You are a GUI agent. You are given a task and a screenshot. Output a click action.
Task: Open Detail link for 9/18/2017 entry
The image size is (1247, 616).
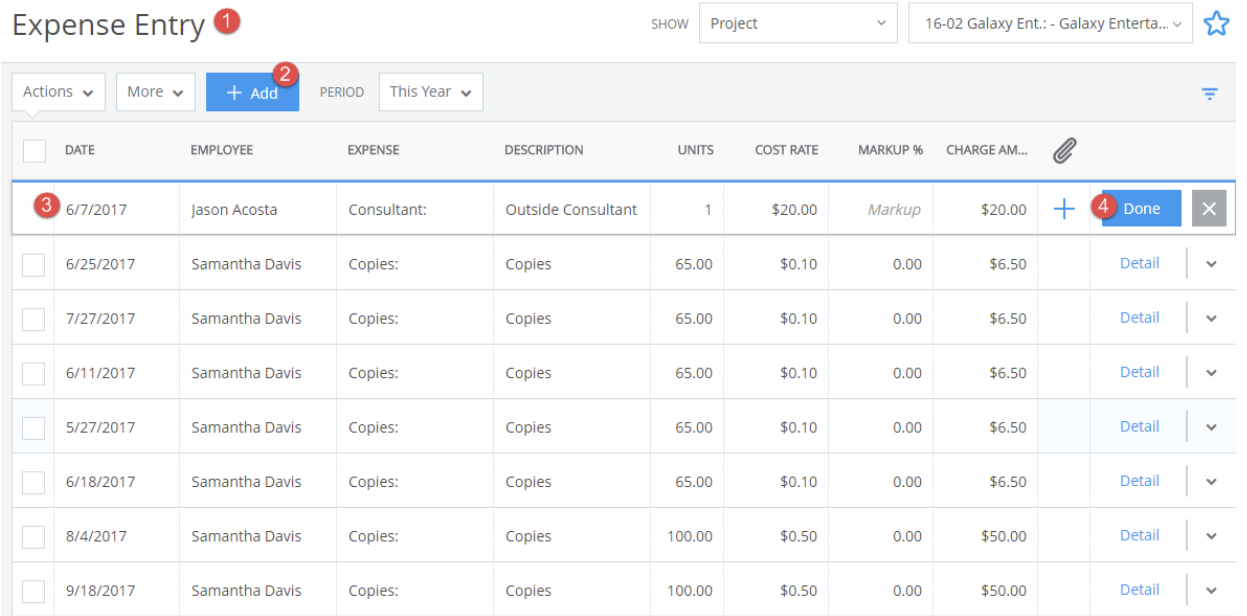(x=1139, y=589)
